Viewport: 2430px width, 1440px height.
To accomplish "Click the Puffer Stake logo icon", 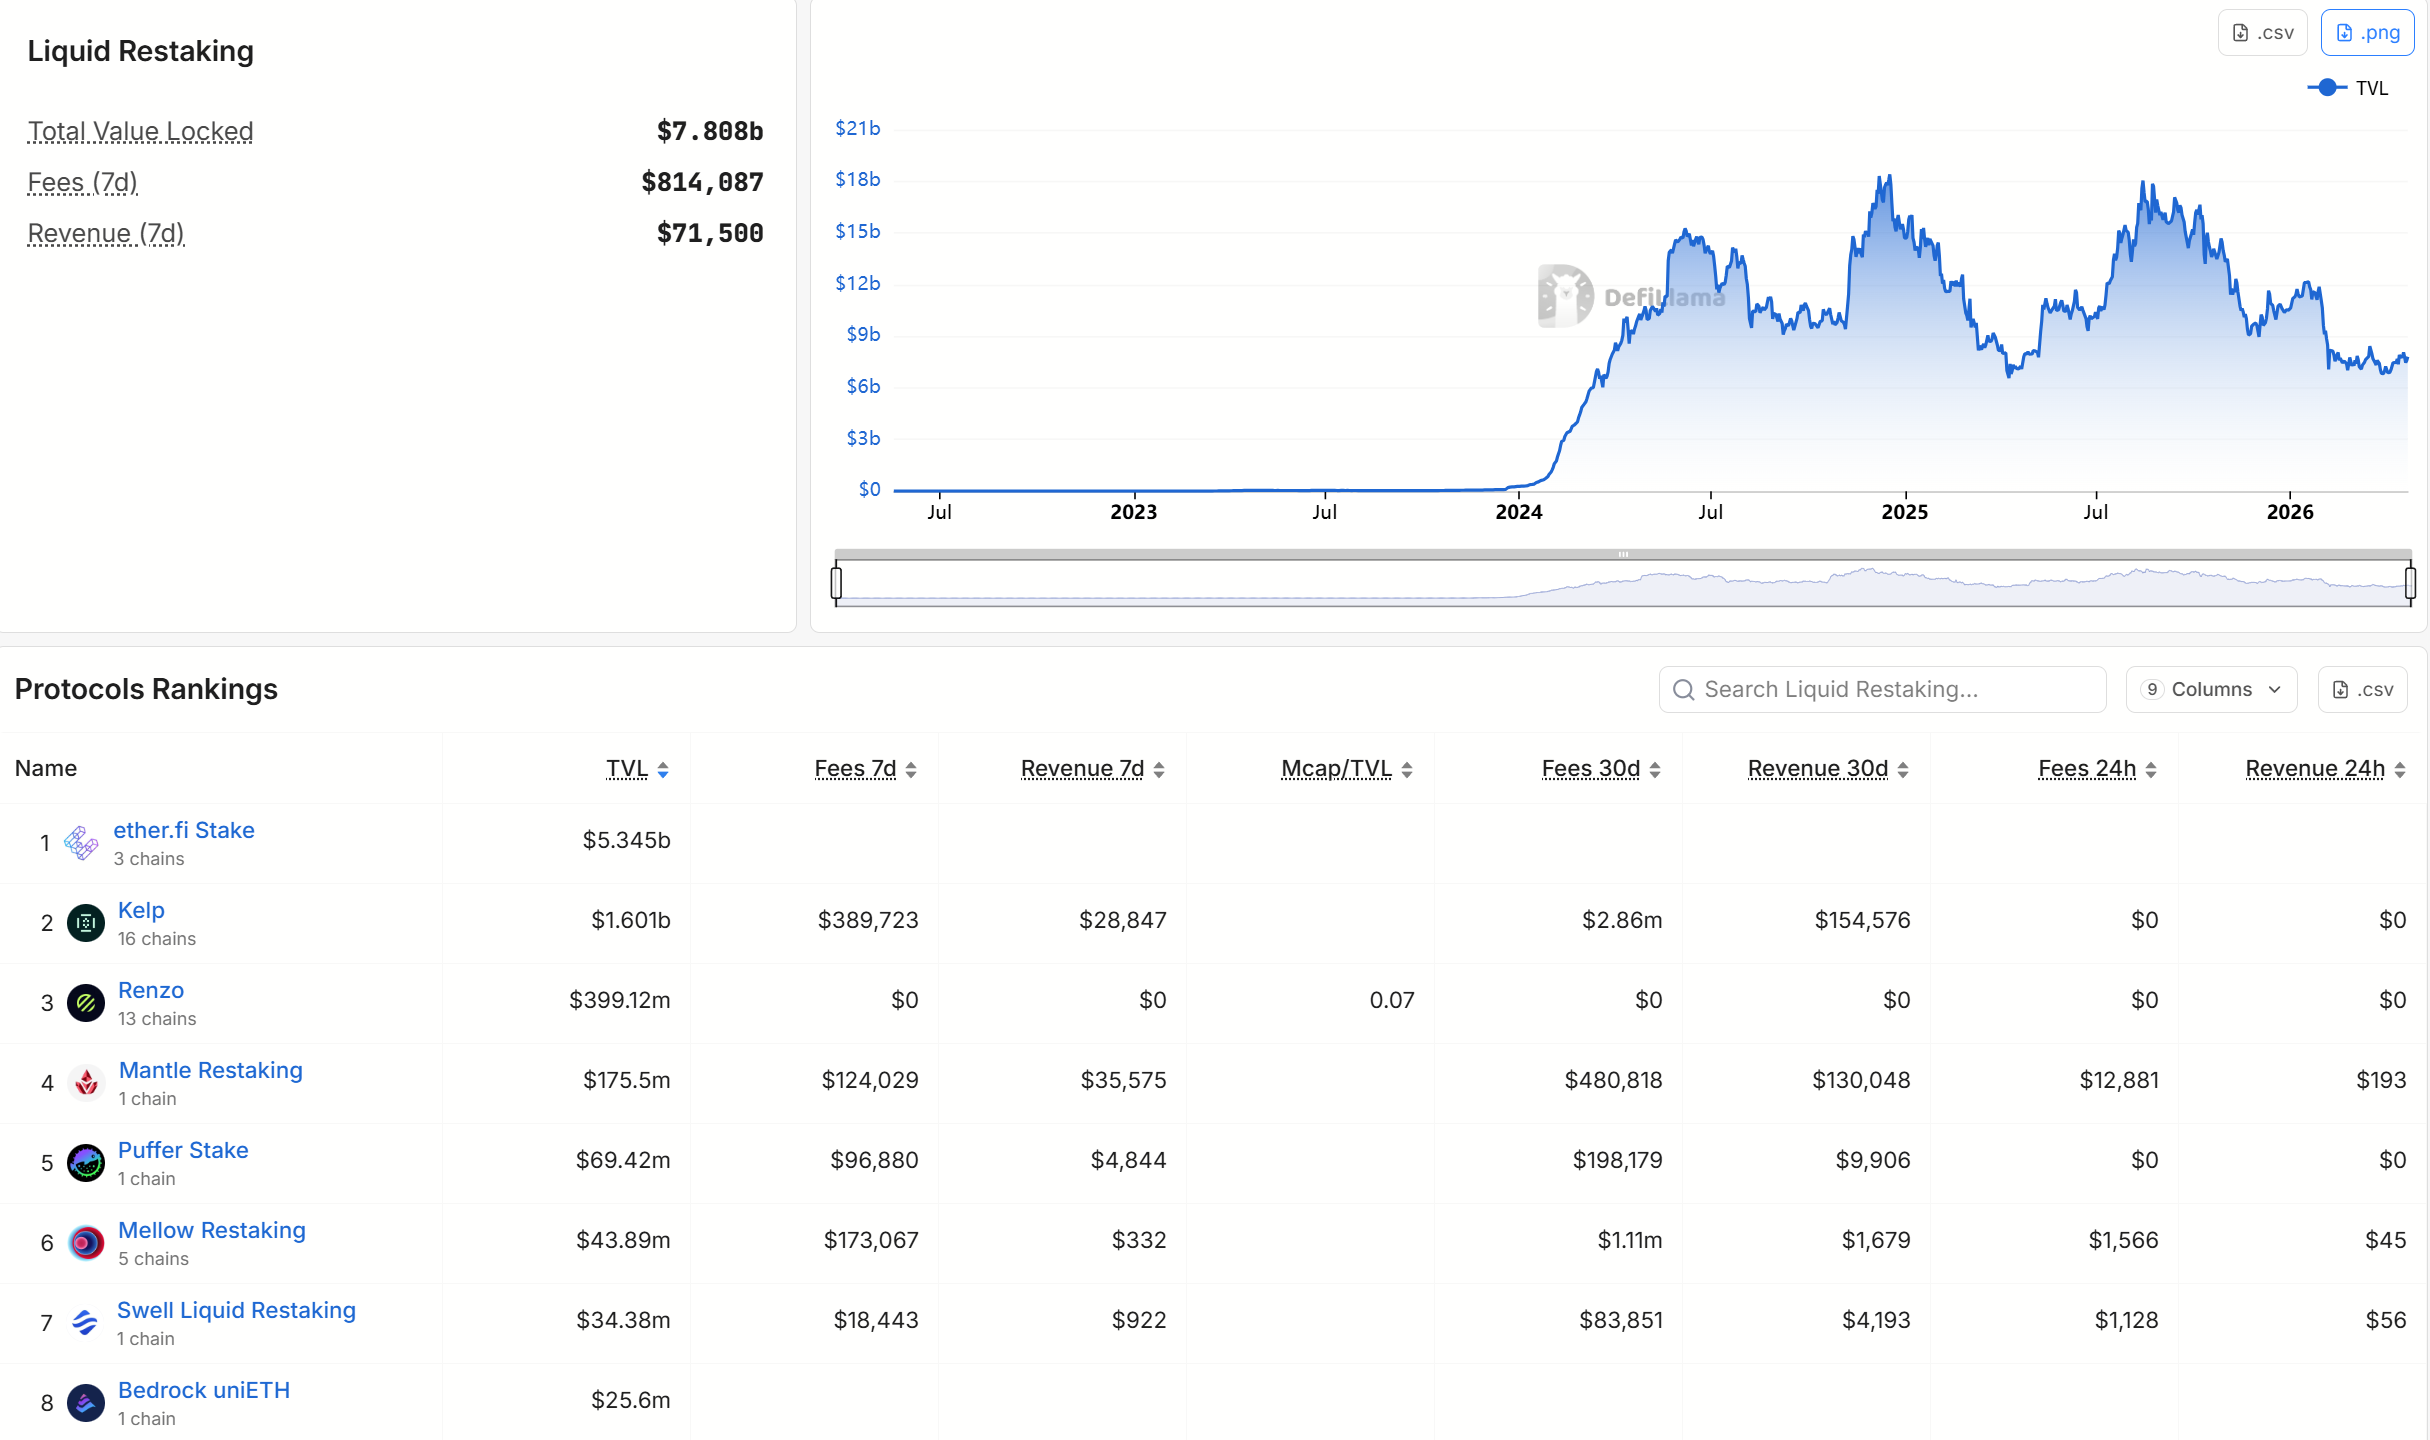I will [86, 1163].
